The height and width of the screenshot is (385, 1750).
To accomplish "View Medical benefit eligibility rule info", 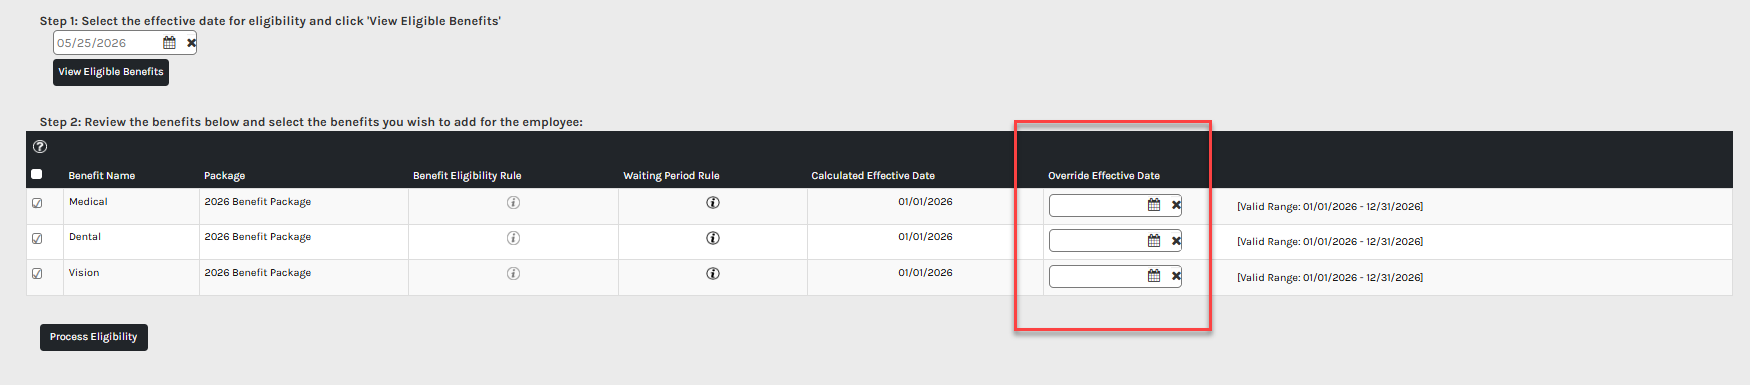I will (x=513, y=202).
